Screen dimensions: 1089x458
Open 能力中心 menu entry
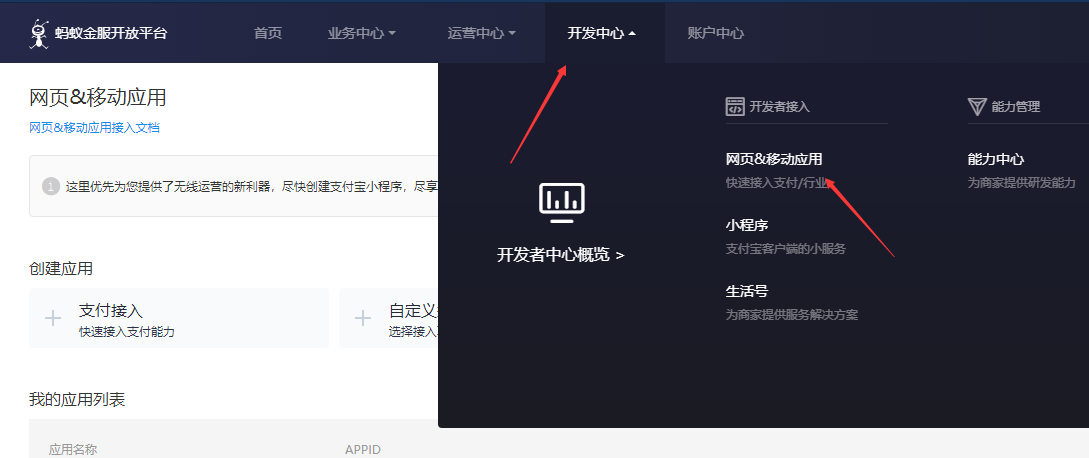point(996,159)
